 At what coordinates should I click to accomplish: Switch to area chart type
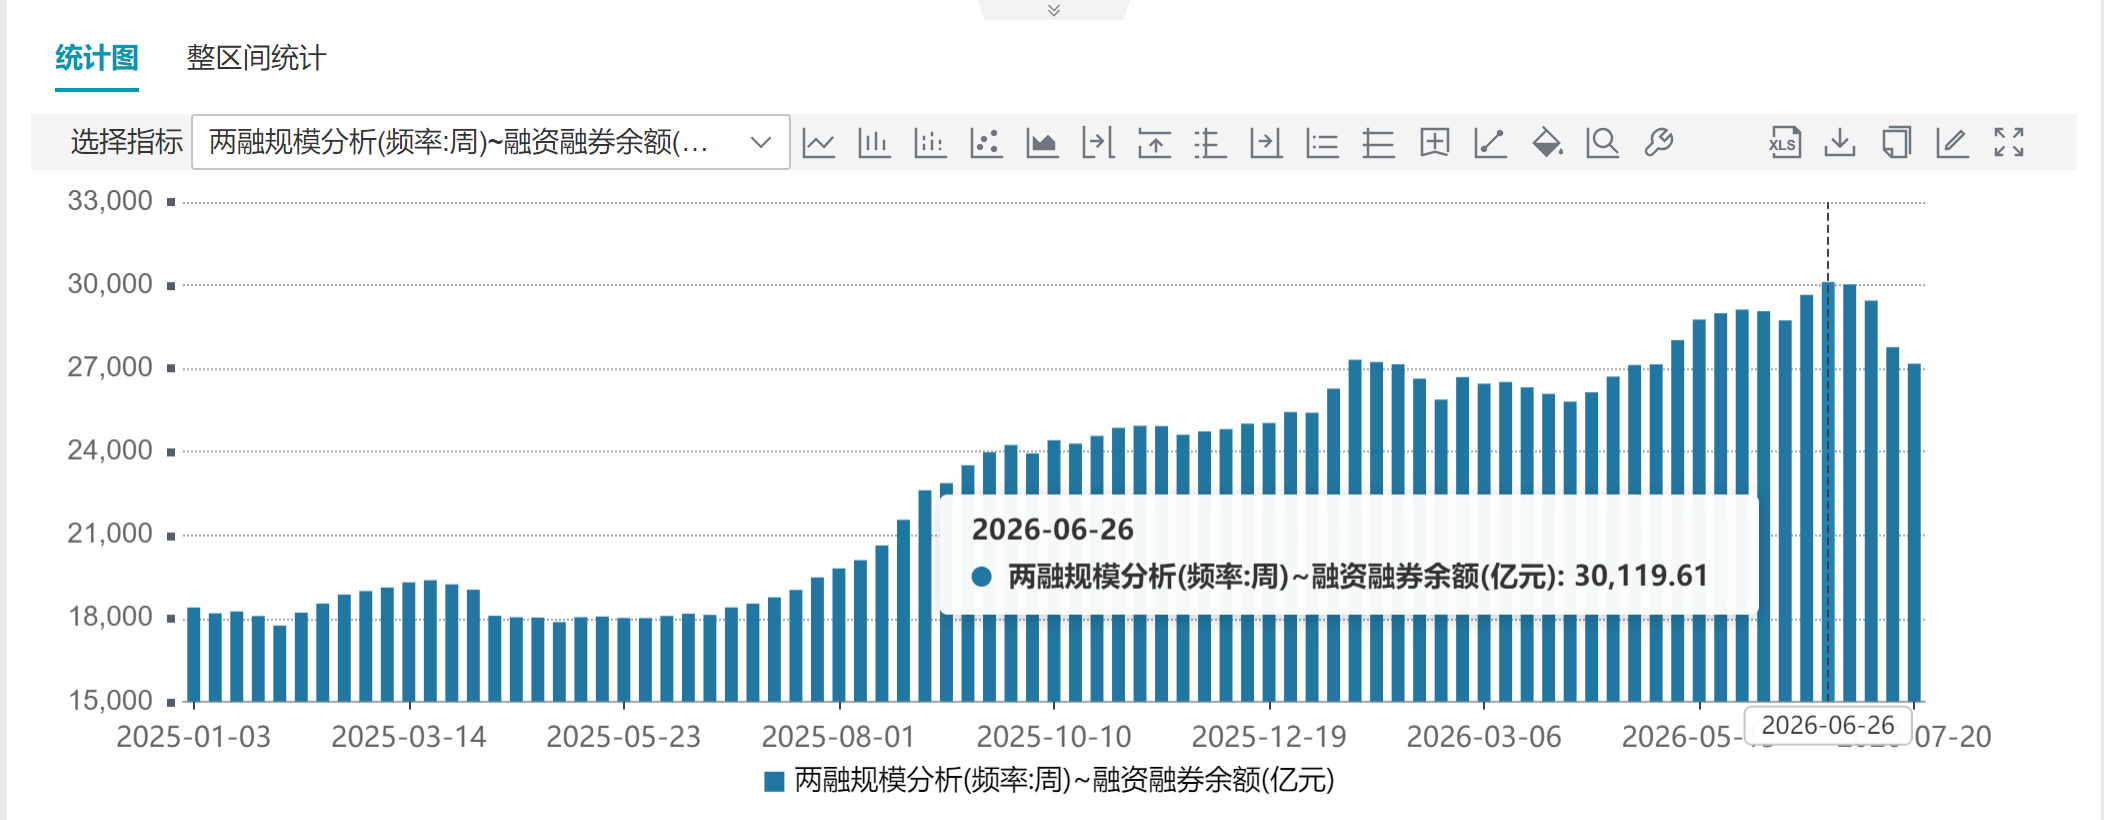click(1042, 143)
